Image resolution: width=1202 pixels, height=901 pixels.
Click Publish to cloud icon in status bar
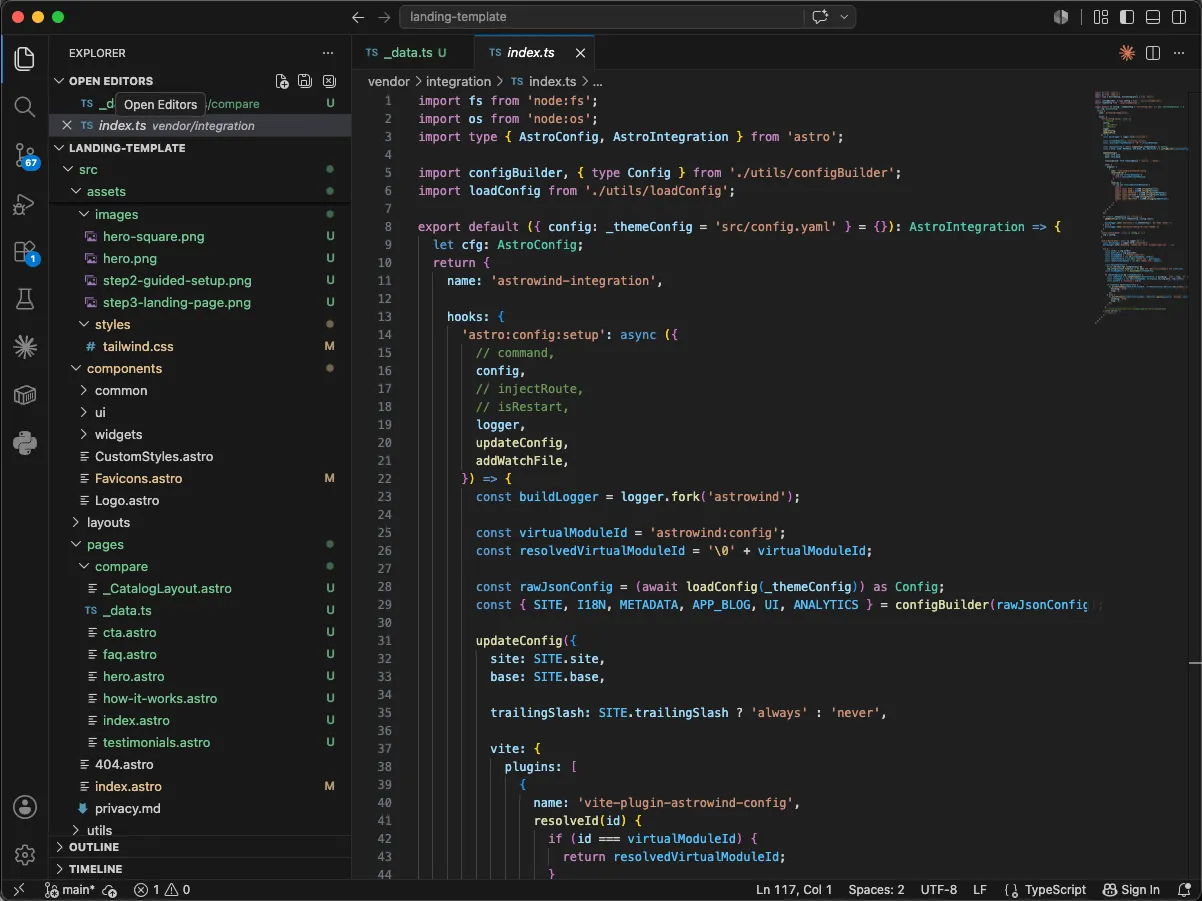(x=110, y=890)
